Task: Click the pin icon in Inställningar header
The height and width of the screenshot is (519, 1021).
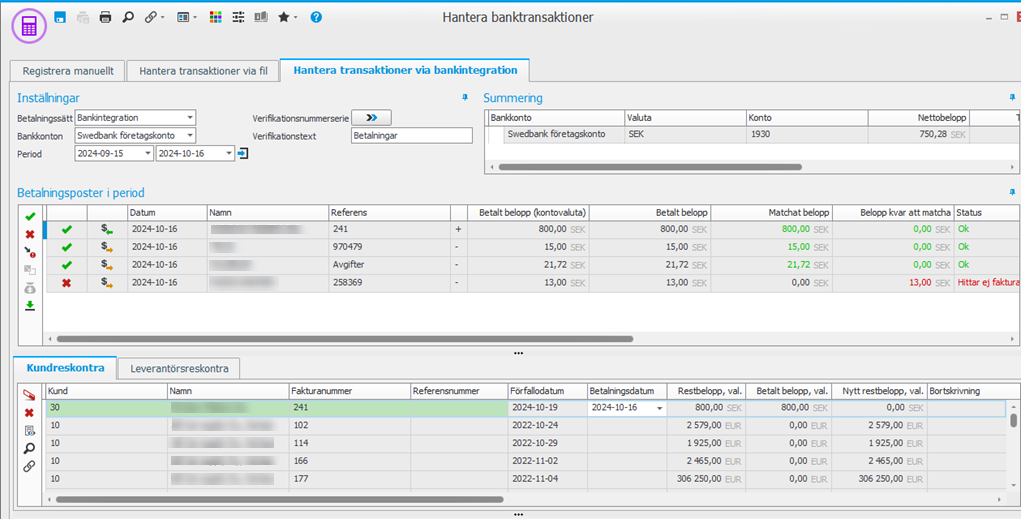Action: pos(465,97)
